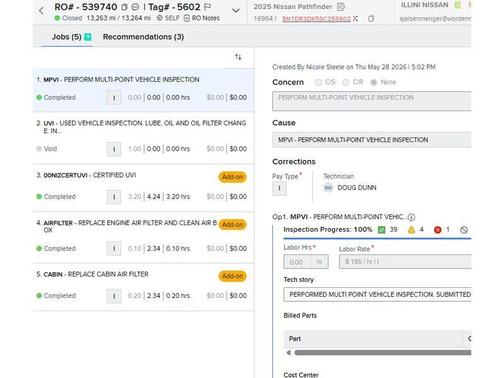Click the Tech story text field
The image size is (504, 378).
pos(377,294)
